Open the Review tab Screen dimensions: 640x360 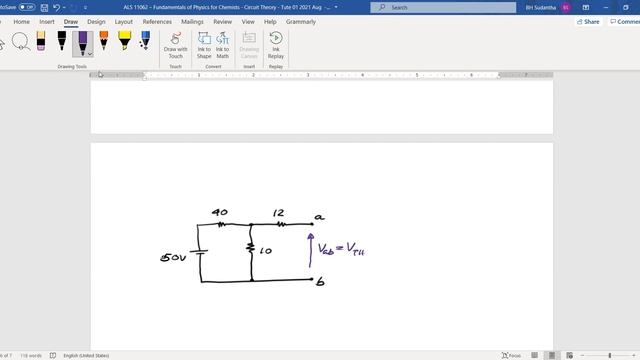tap(222, 22)
